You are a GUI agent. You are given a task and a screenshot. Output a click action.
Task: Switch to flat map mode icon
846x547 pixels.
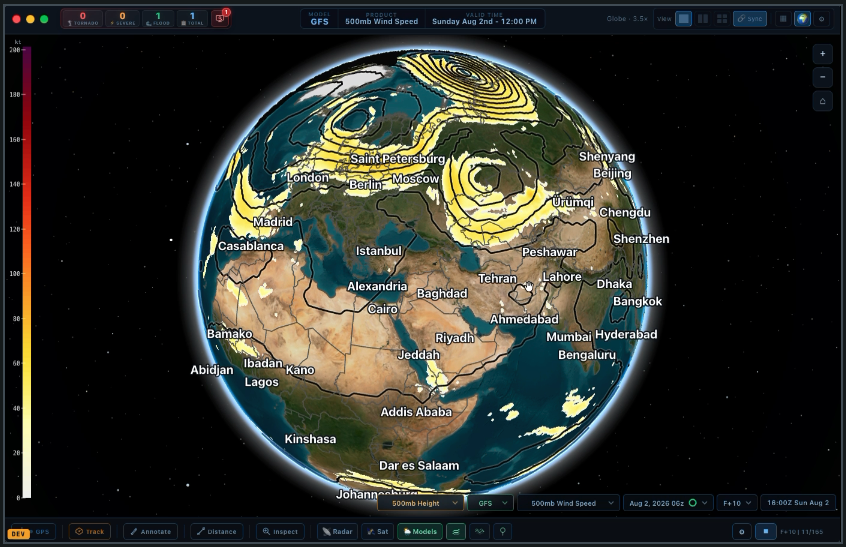coord(783,19)
